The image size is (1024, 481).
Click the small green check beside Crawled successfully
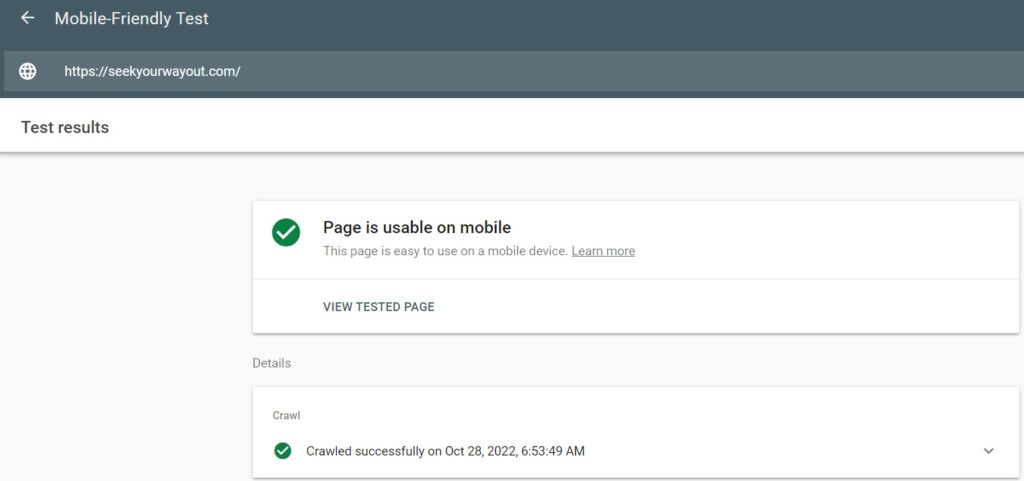coord(283,450)
